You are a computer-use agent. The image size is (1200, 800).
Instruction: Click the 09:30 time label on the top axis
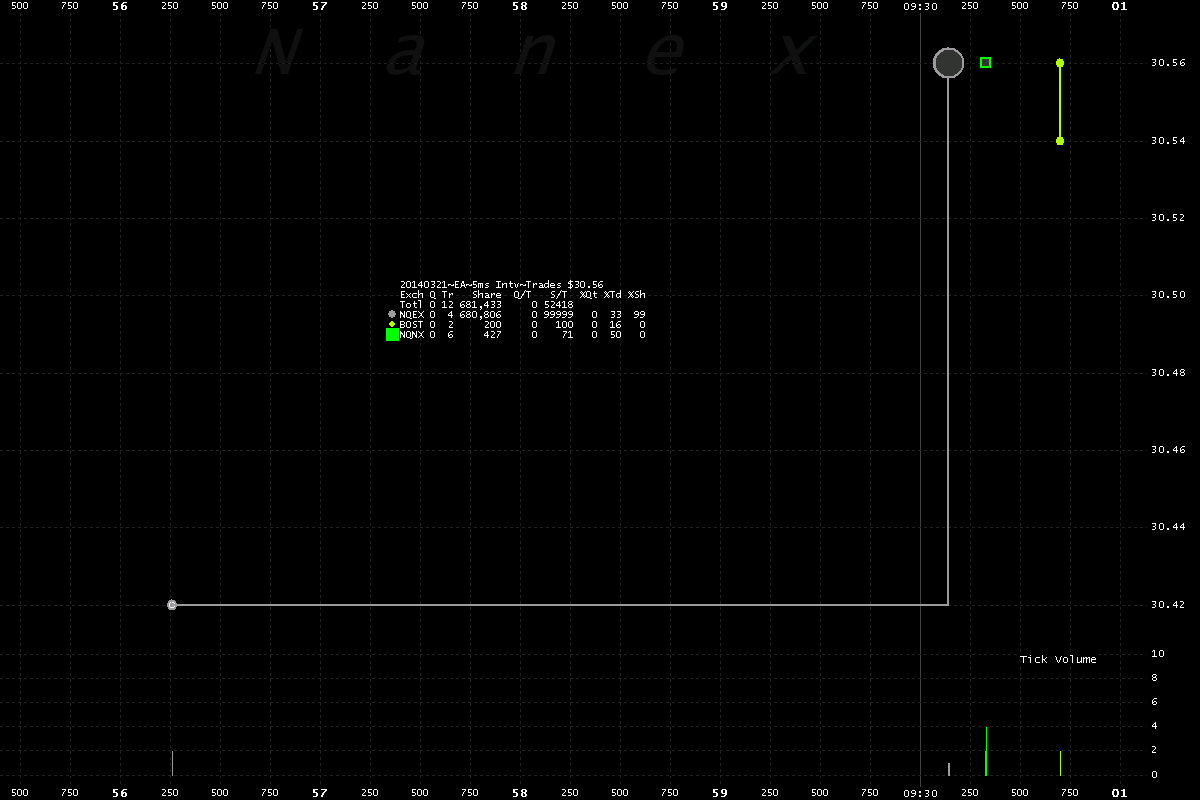click(x=920, y=6)
